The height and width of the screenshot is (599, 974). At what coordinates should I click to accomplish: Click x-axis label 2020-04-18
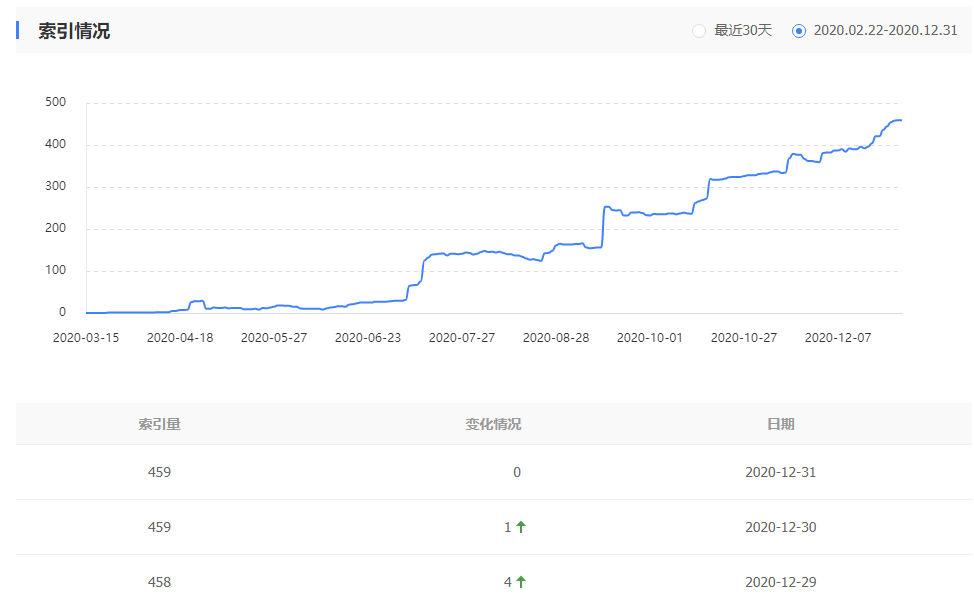coord(180,337)
